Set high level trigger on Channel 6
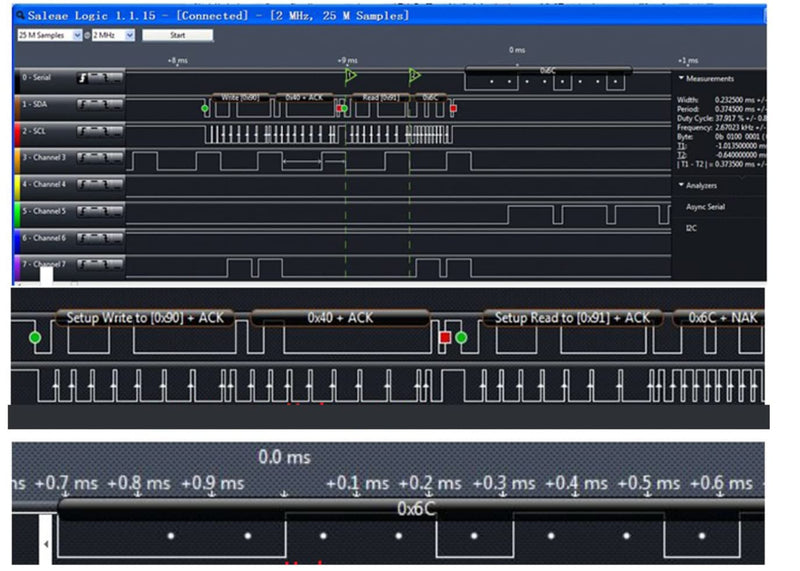This screenshot has height=571, width=800. point(93,238)
